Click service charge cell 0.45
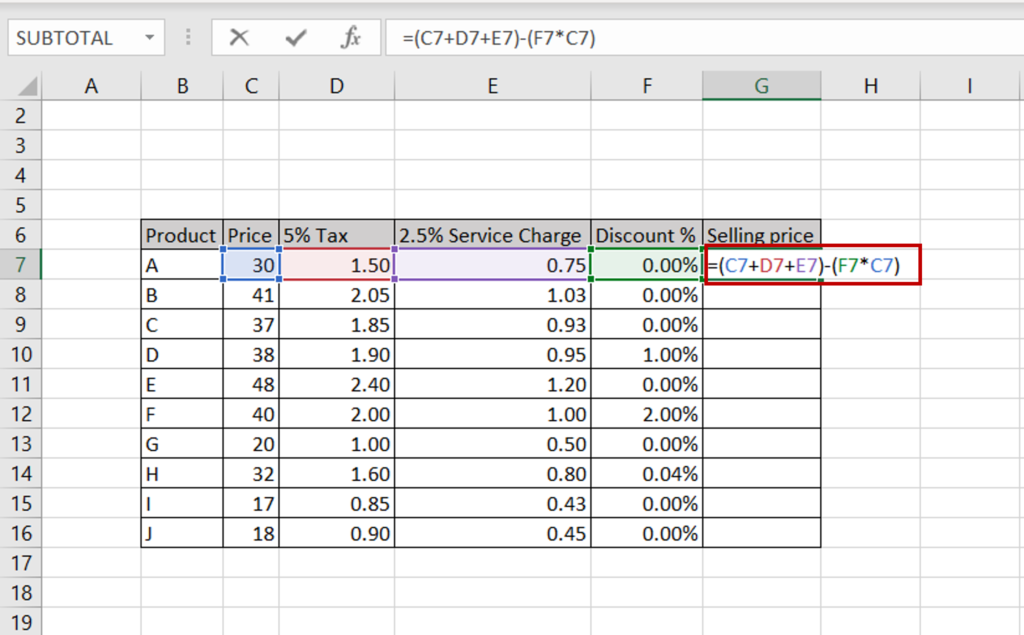Screen dimensions: 1024x635 click(x=492, y=533)
